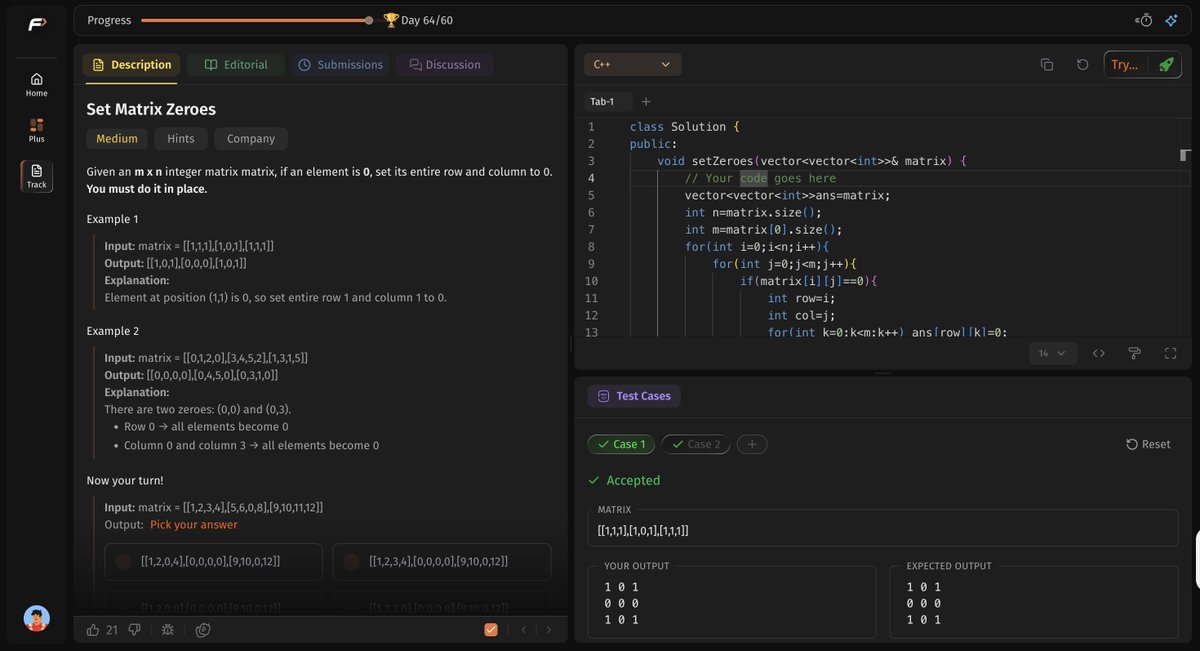
Task: Click the 'Pick your answer' text
Action: pyautogui.click(x=194, y=524)
